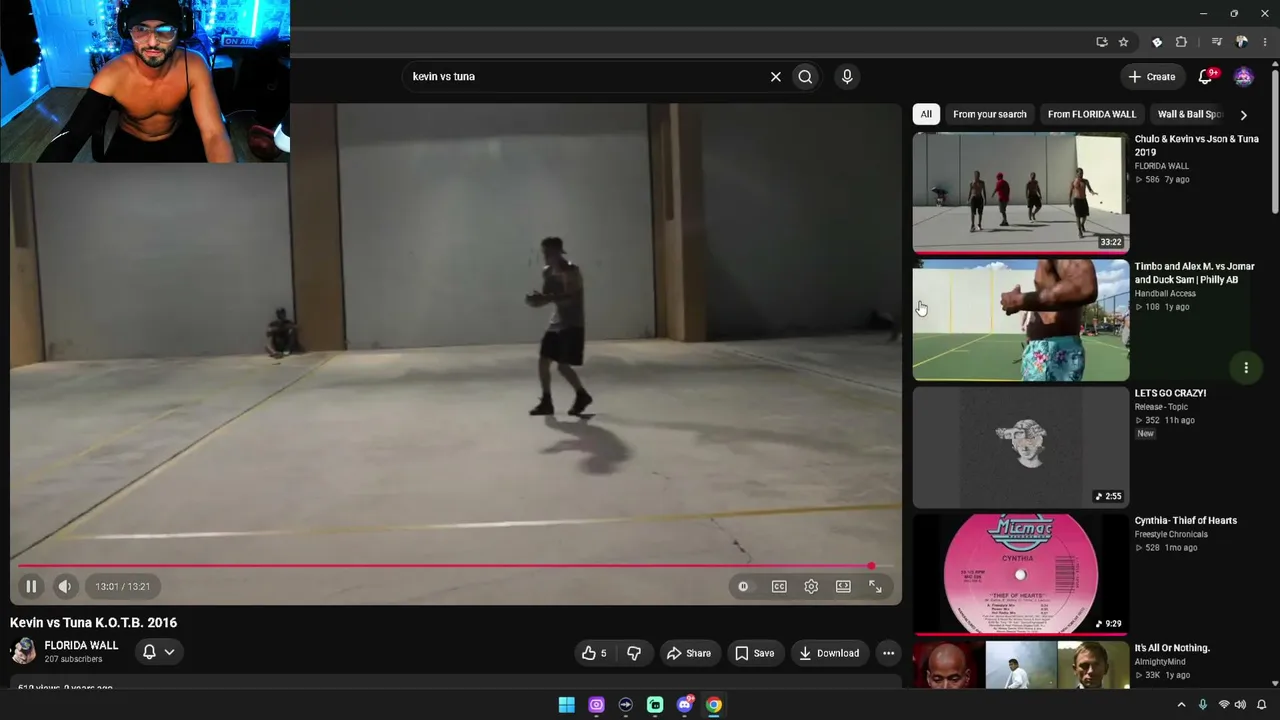
Task: Open YouTube notifications bell
Action: pos(1207,77)
